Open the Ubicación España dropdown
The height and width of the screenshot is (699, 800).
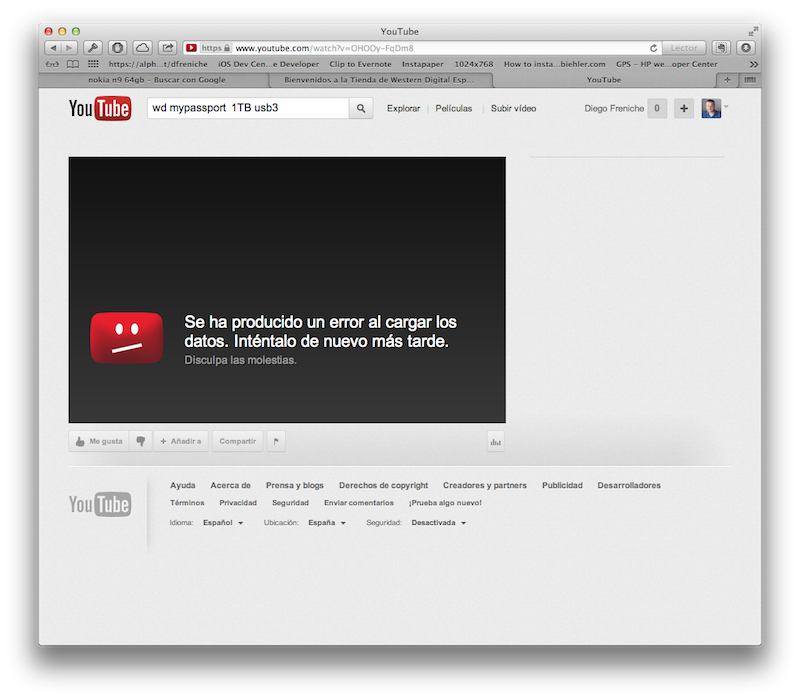tap(327, 523)
